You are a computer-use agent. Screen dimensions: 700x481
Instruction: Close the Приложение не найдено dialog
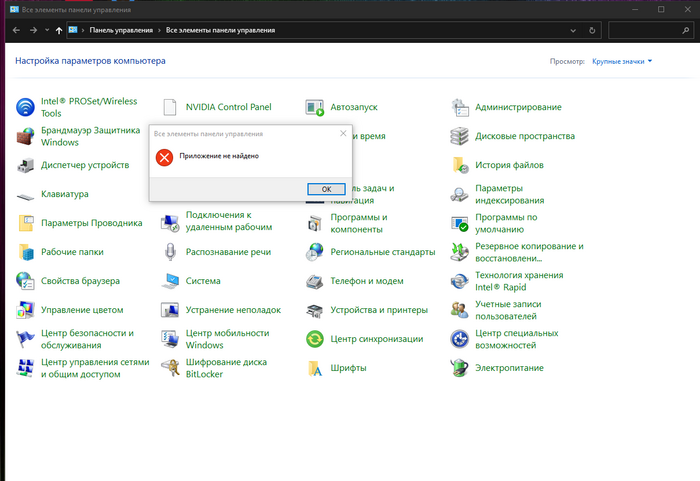point(343,133)
